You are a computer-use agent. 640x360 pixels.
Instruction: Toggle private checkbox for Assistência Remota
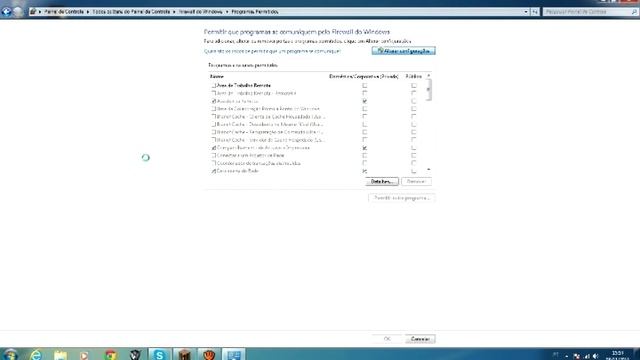coord(364,101)
